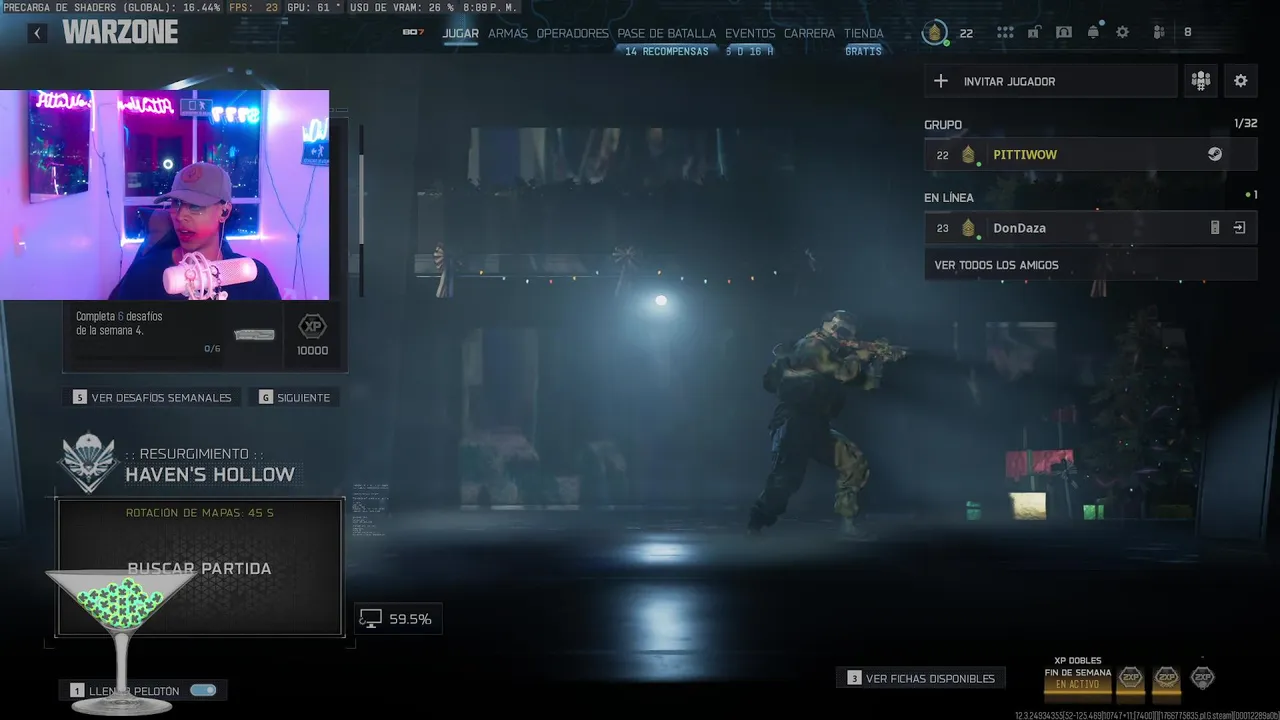Click the platform device icon beside DonDaza
The image size is (1280, 720).
pos(1215,228)
